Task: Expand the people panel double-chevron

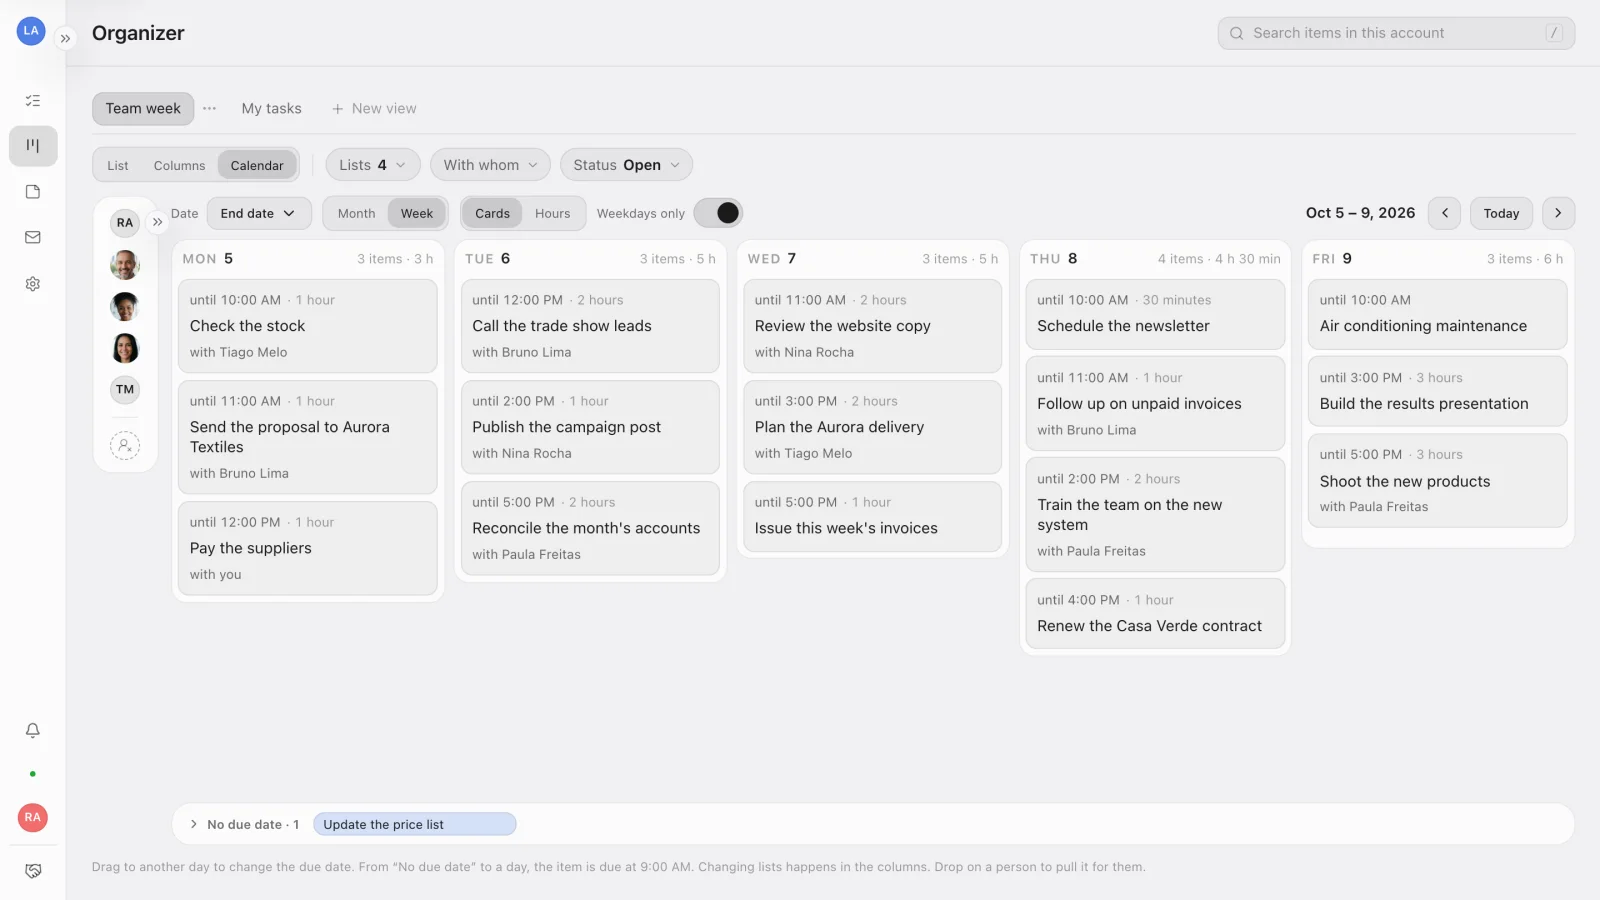Action: [x=157, y=222]
